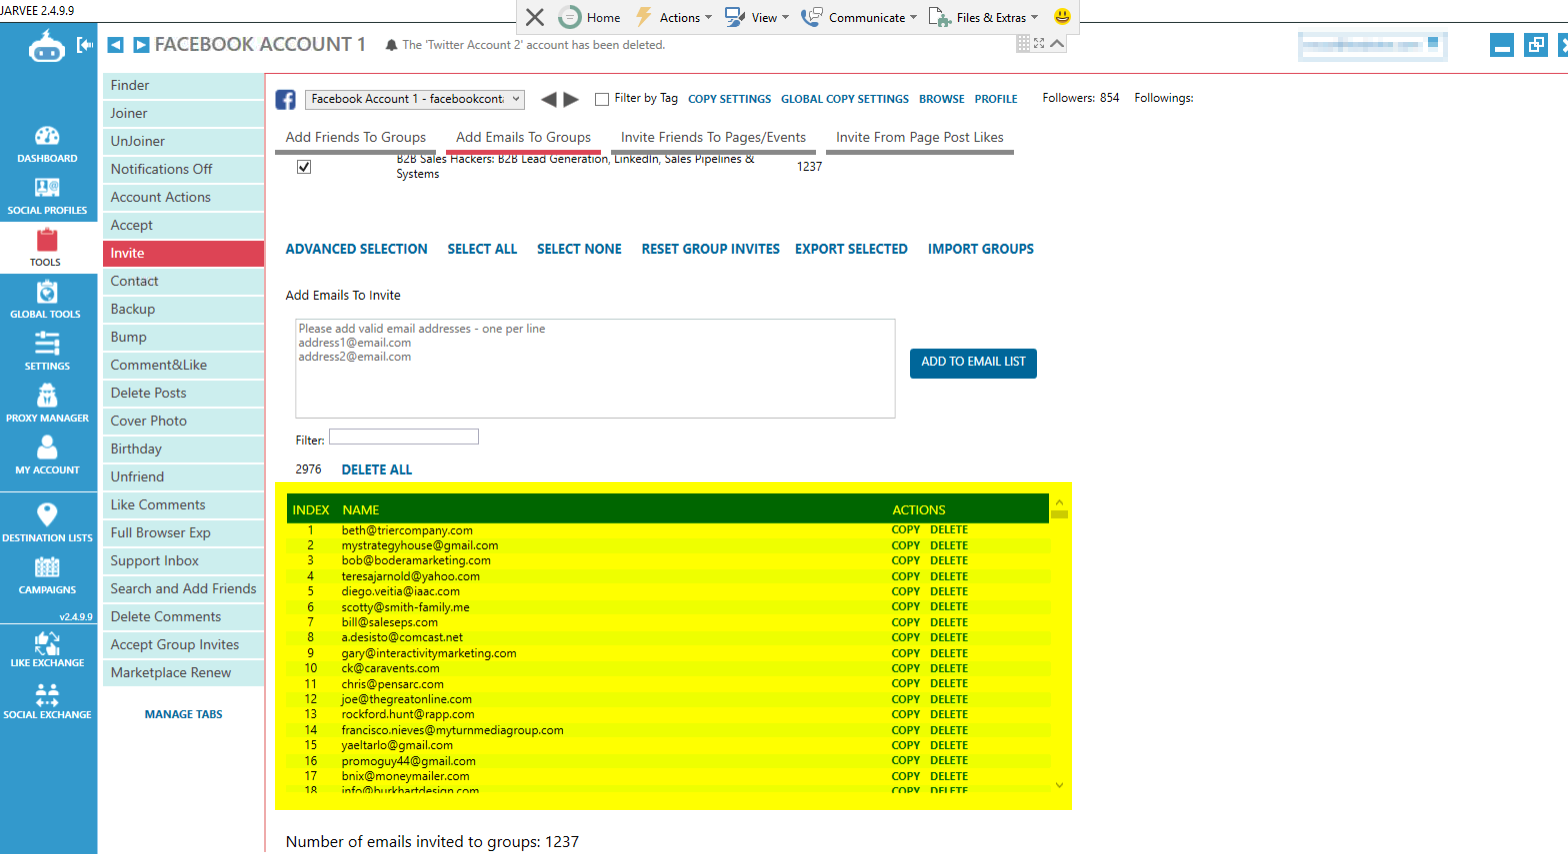Select Finder in tools list
Viewport: 1568px width, 854px height.
(183, 86)
